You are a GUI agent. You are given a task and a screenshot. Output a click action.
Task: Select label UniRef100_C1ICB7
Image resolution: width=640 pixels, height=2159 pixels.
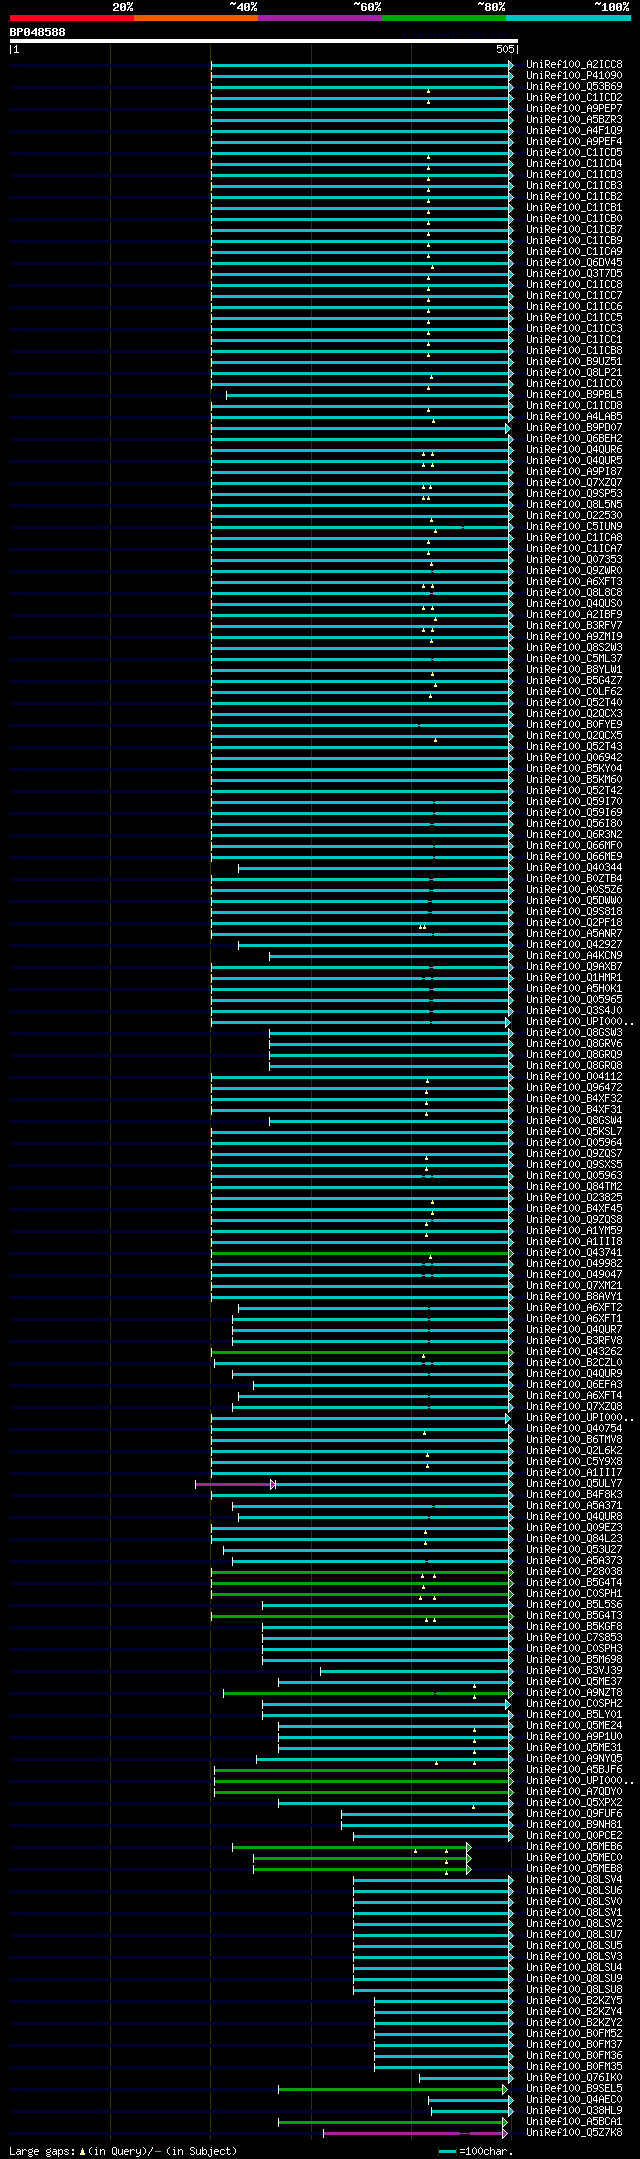pos(574,229)
